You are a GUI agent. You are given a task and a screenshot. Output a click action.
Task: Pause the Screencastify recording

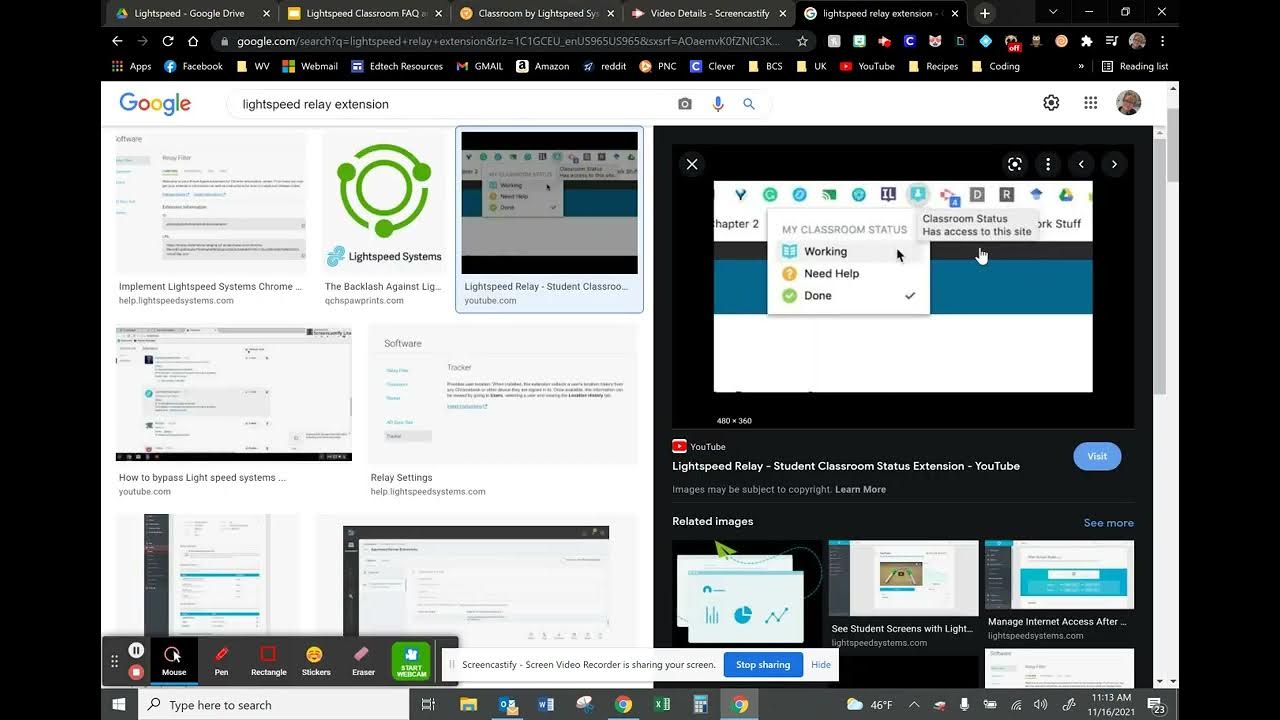(137, 651)
